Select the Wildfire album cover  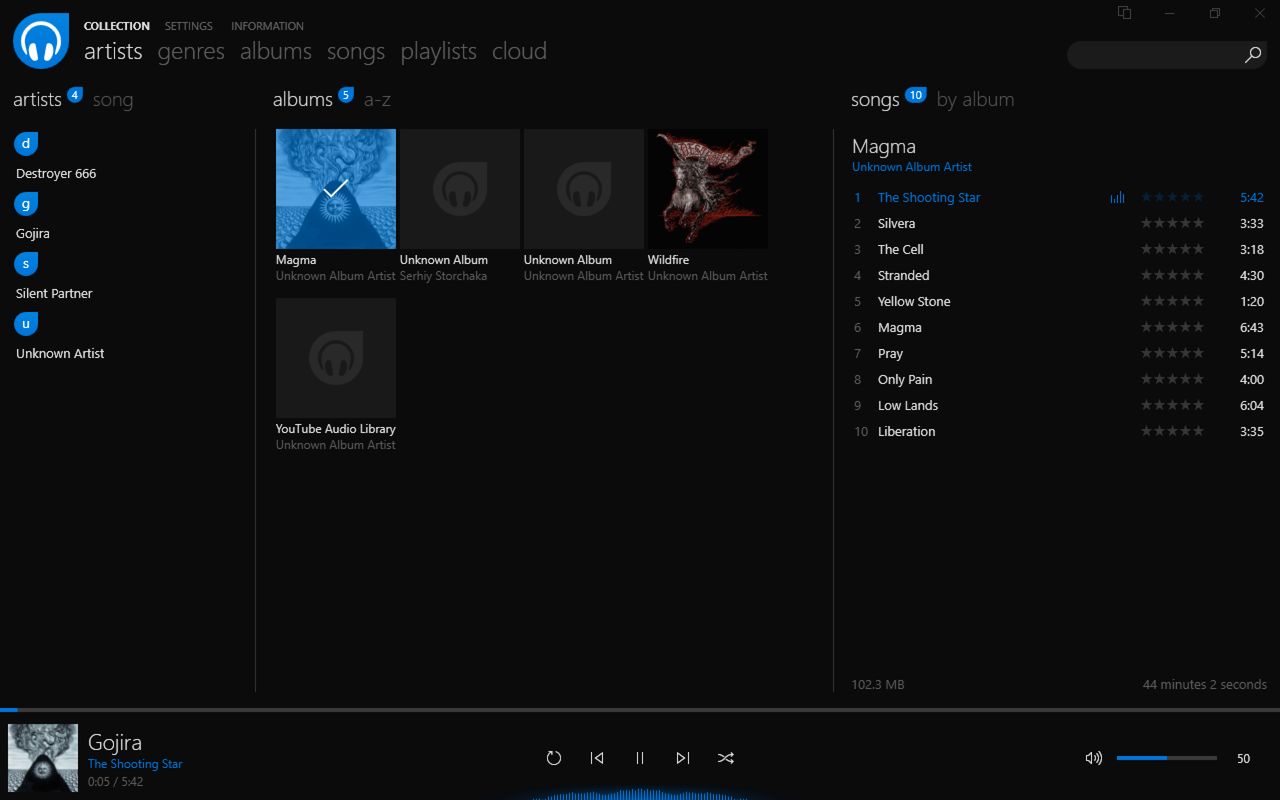tap(708, 189)
